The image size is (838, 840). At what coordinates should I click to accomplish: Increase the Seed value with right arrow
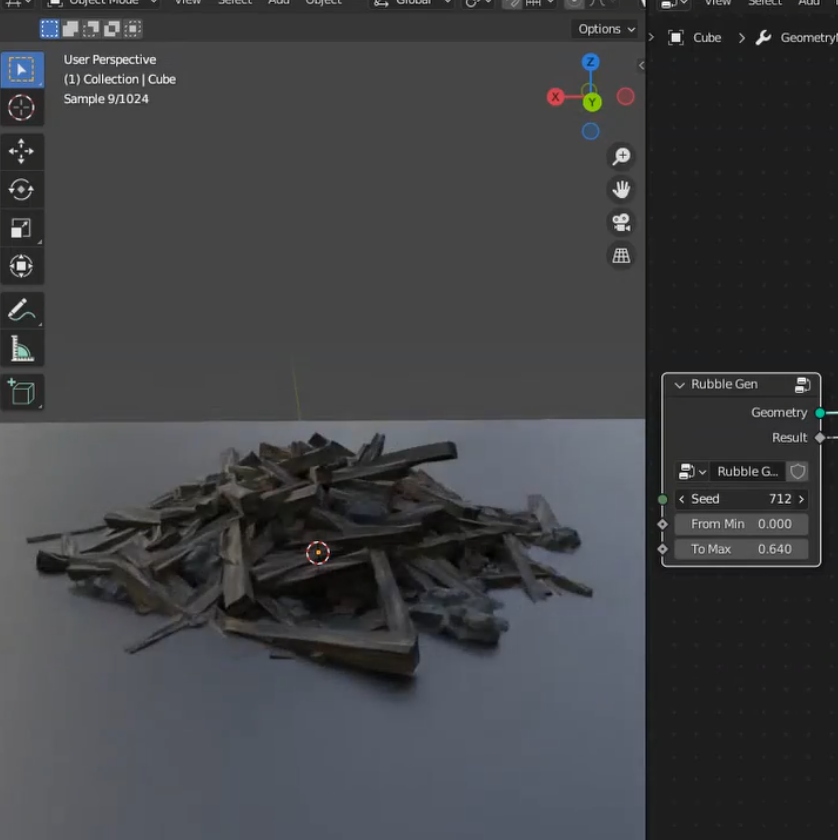801,499
